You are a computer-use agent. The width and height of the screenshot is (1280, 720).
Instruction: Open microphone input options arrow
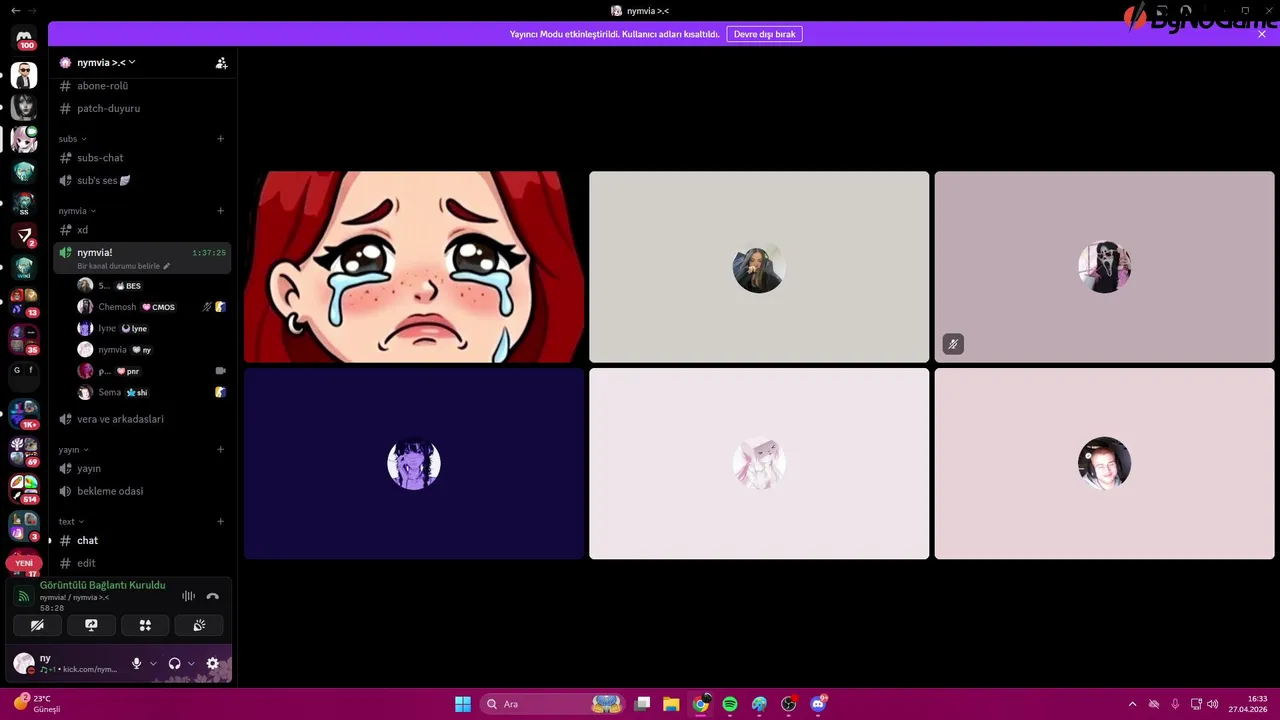tap(153, 663)
